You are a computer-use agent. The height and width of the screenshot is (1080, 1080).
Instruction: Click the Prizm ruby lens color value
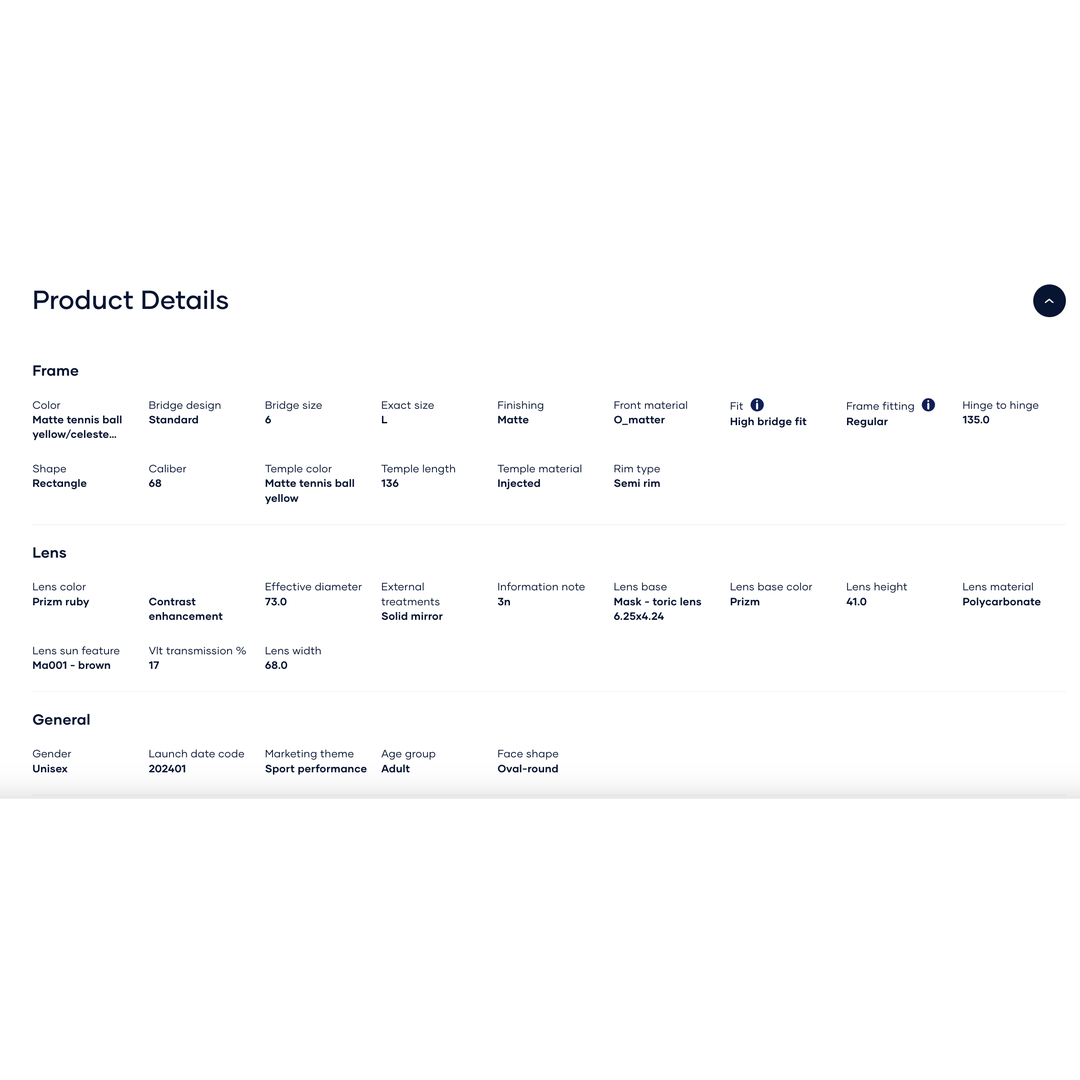(x=61, y=601)
